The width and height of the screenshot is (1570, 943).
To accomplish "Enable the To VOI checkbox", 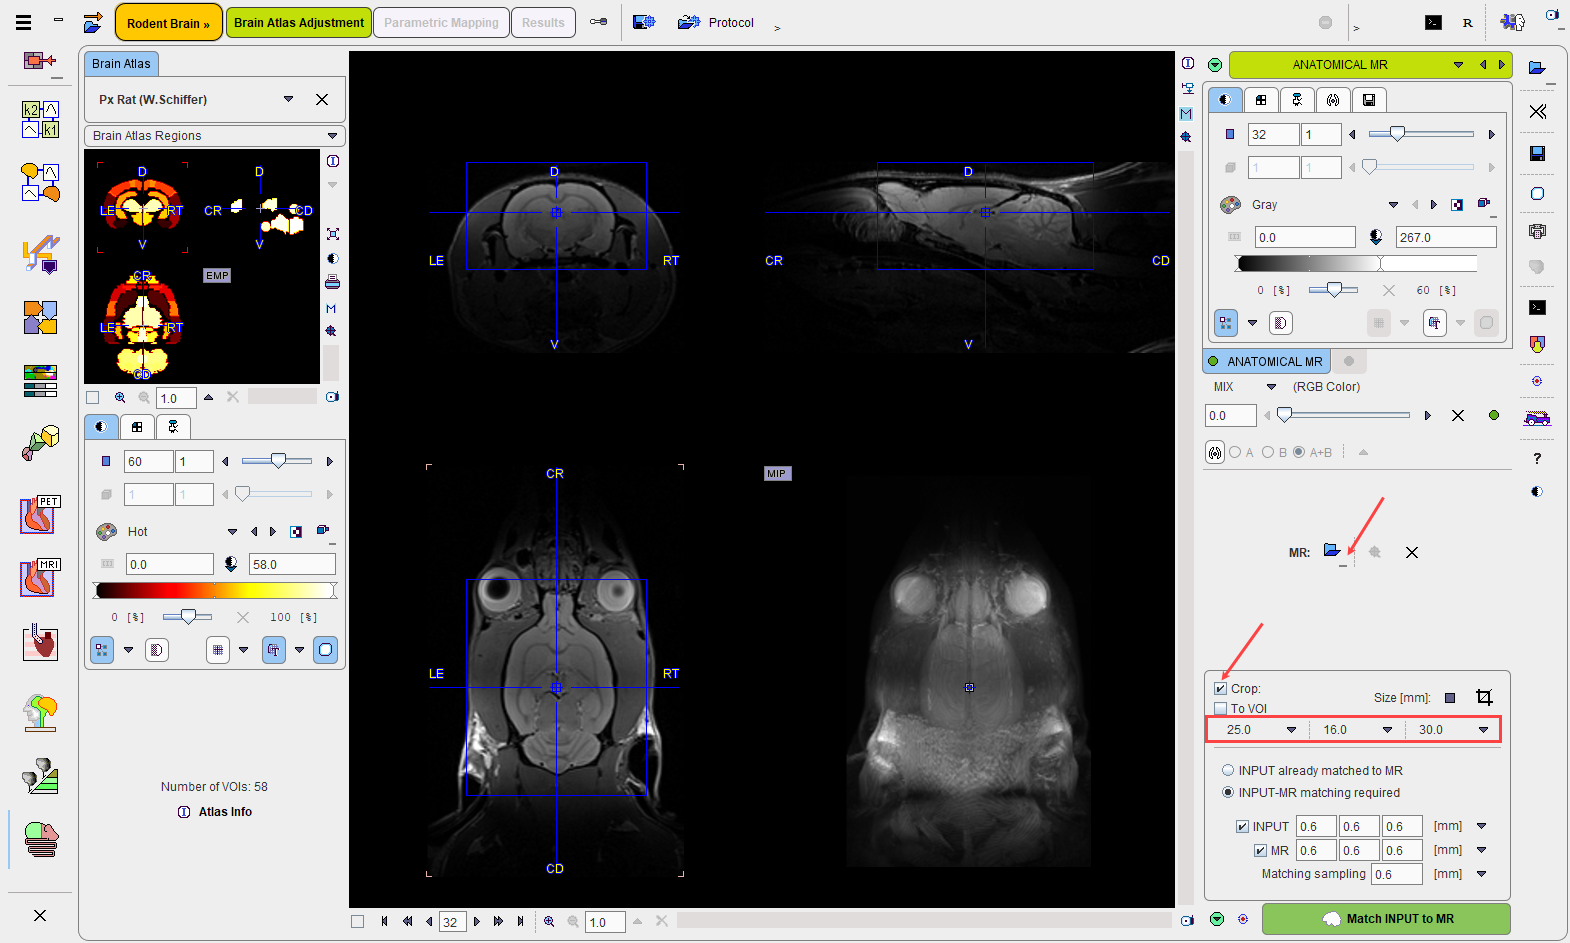I will [1220, 708].
